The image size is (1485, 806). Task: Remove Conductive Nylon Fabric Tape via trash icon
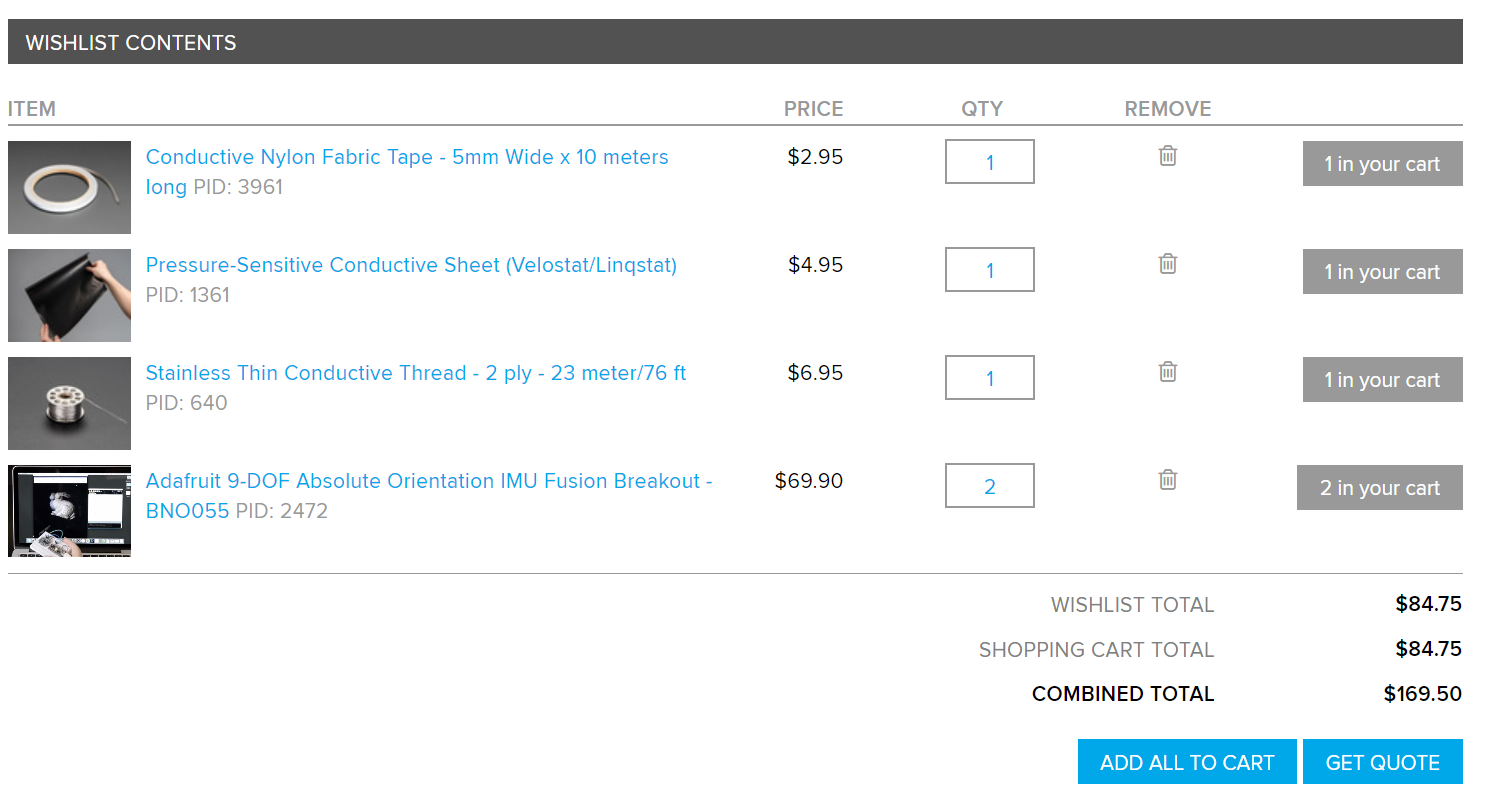point(1167,156)
